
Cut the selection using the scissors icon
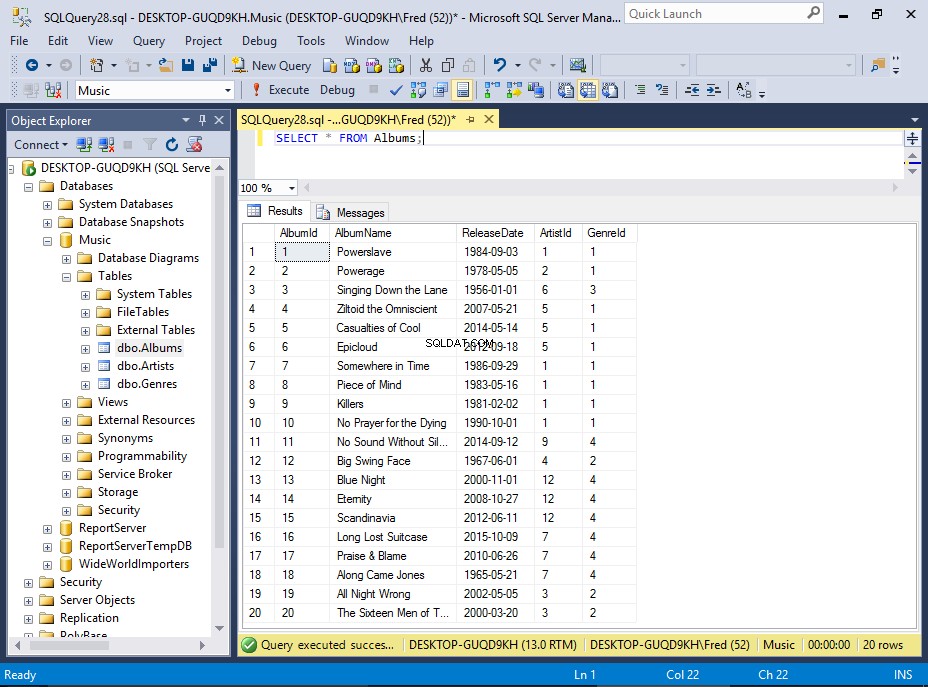click(426, 65)
